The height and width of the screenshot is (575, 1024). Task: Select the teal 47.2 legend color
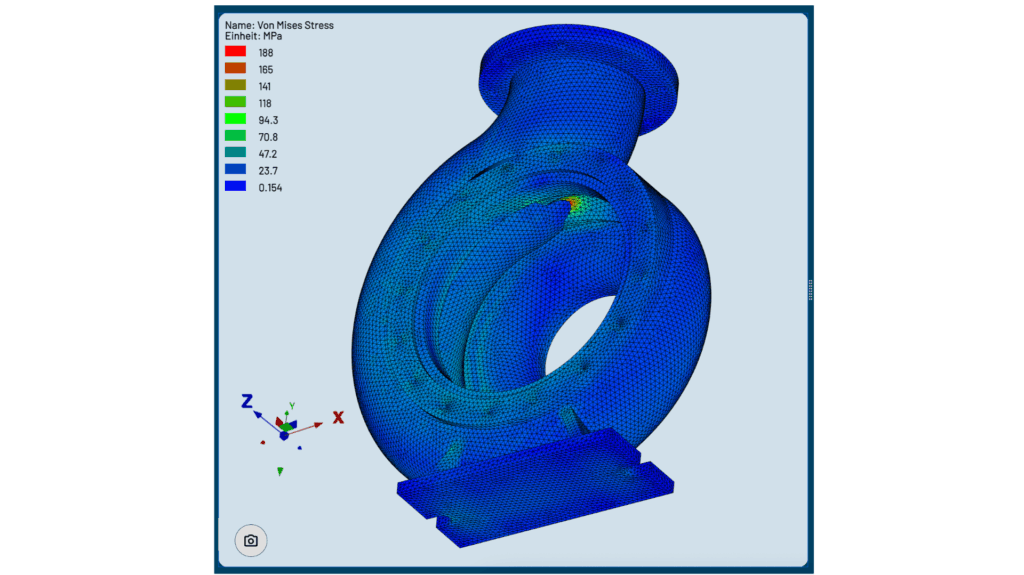235,153
